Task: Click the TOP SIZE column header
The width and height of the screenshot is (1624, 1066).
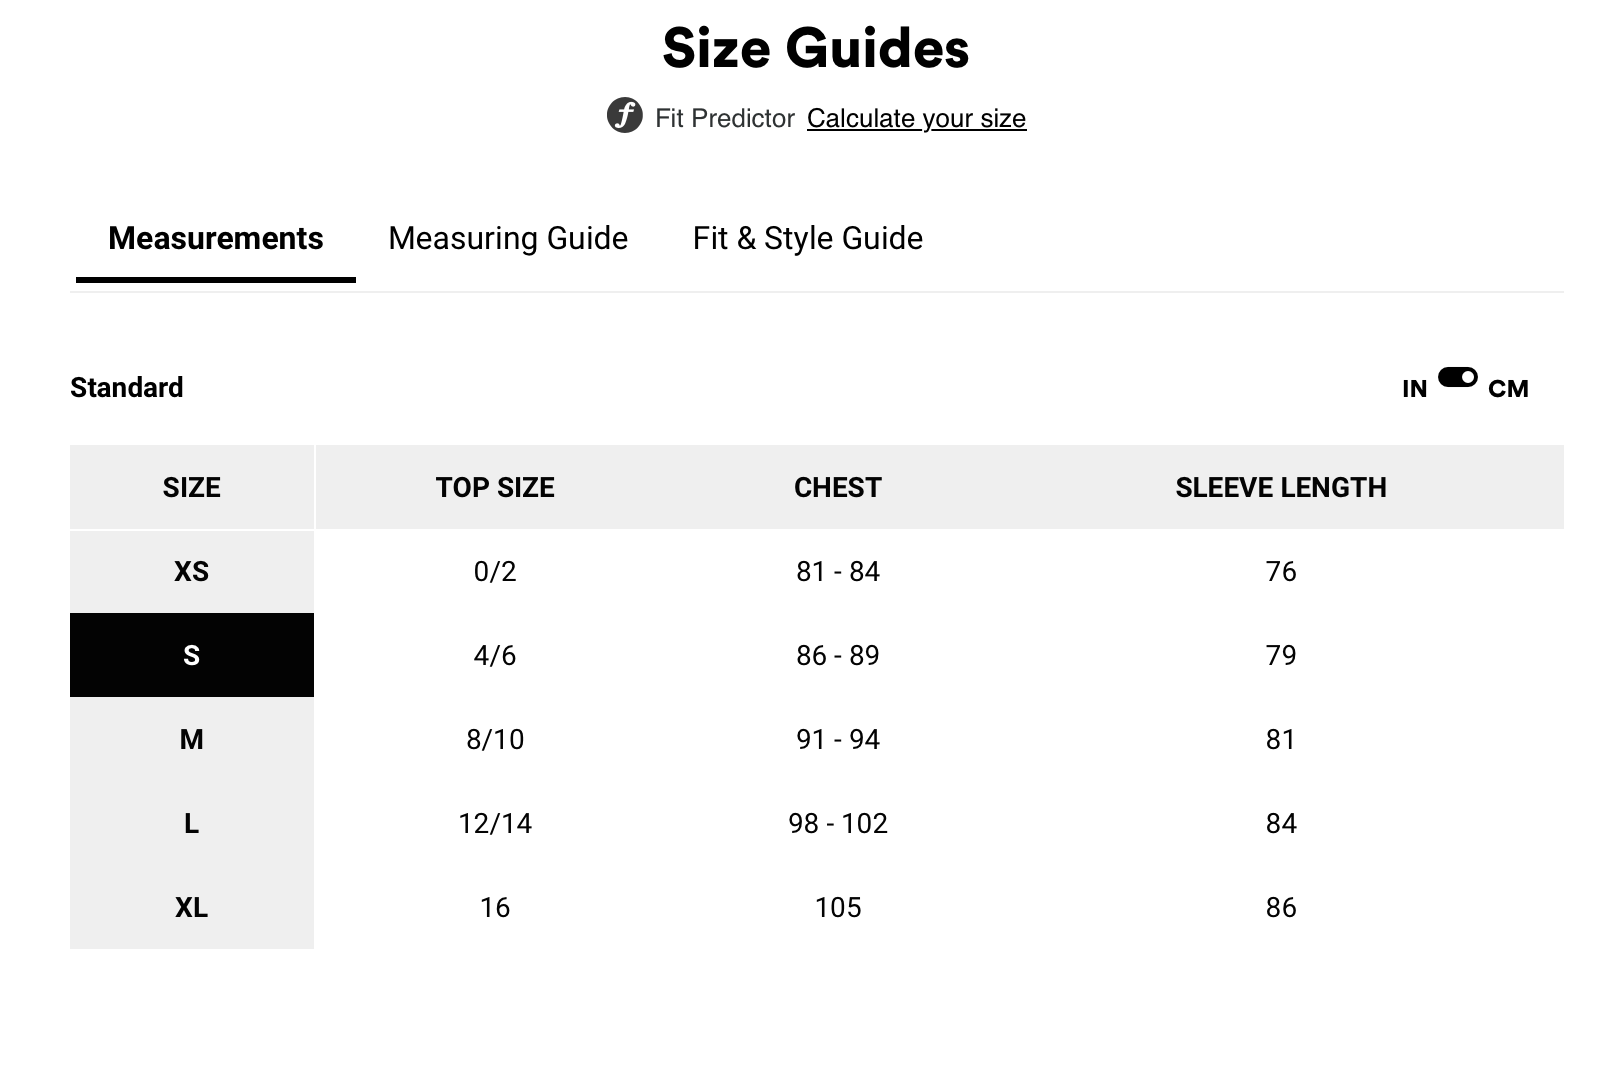Action: 495,487
